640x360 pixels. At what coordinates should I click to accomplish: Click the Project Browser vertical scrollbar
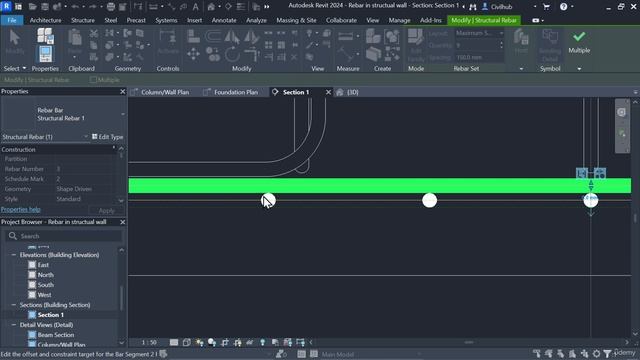click(121, 297)
